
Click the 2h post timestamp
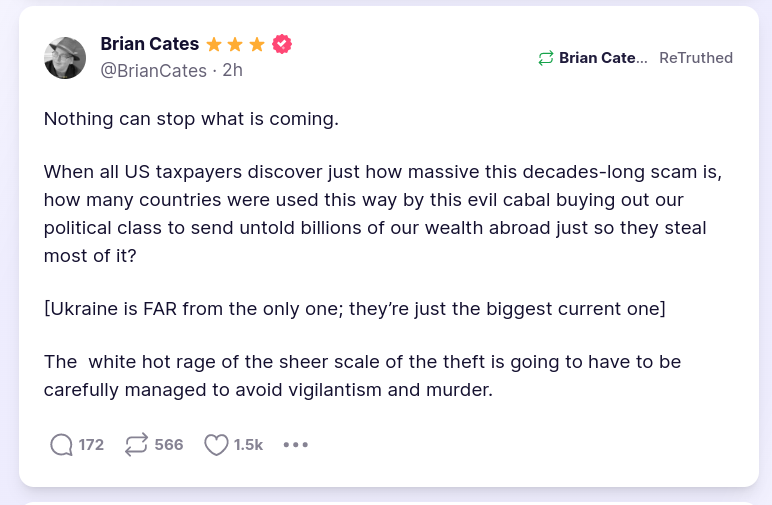[x=233, y=71]
